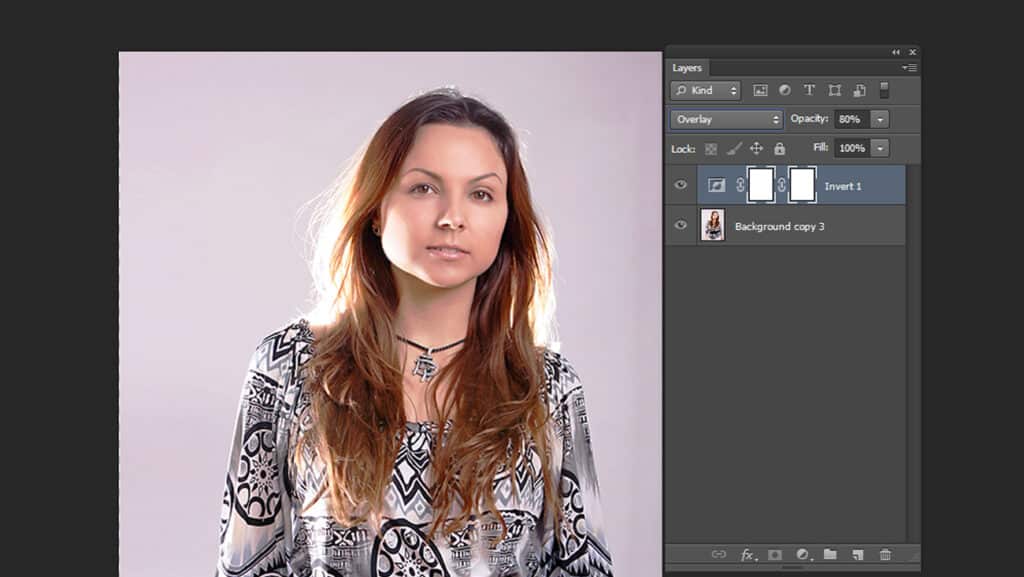This screenshot has height=577, width=1024.
Task: Open the Kind filter dropdown
Action: pyautogui.click(x=705, y=90)
